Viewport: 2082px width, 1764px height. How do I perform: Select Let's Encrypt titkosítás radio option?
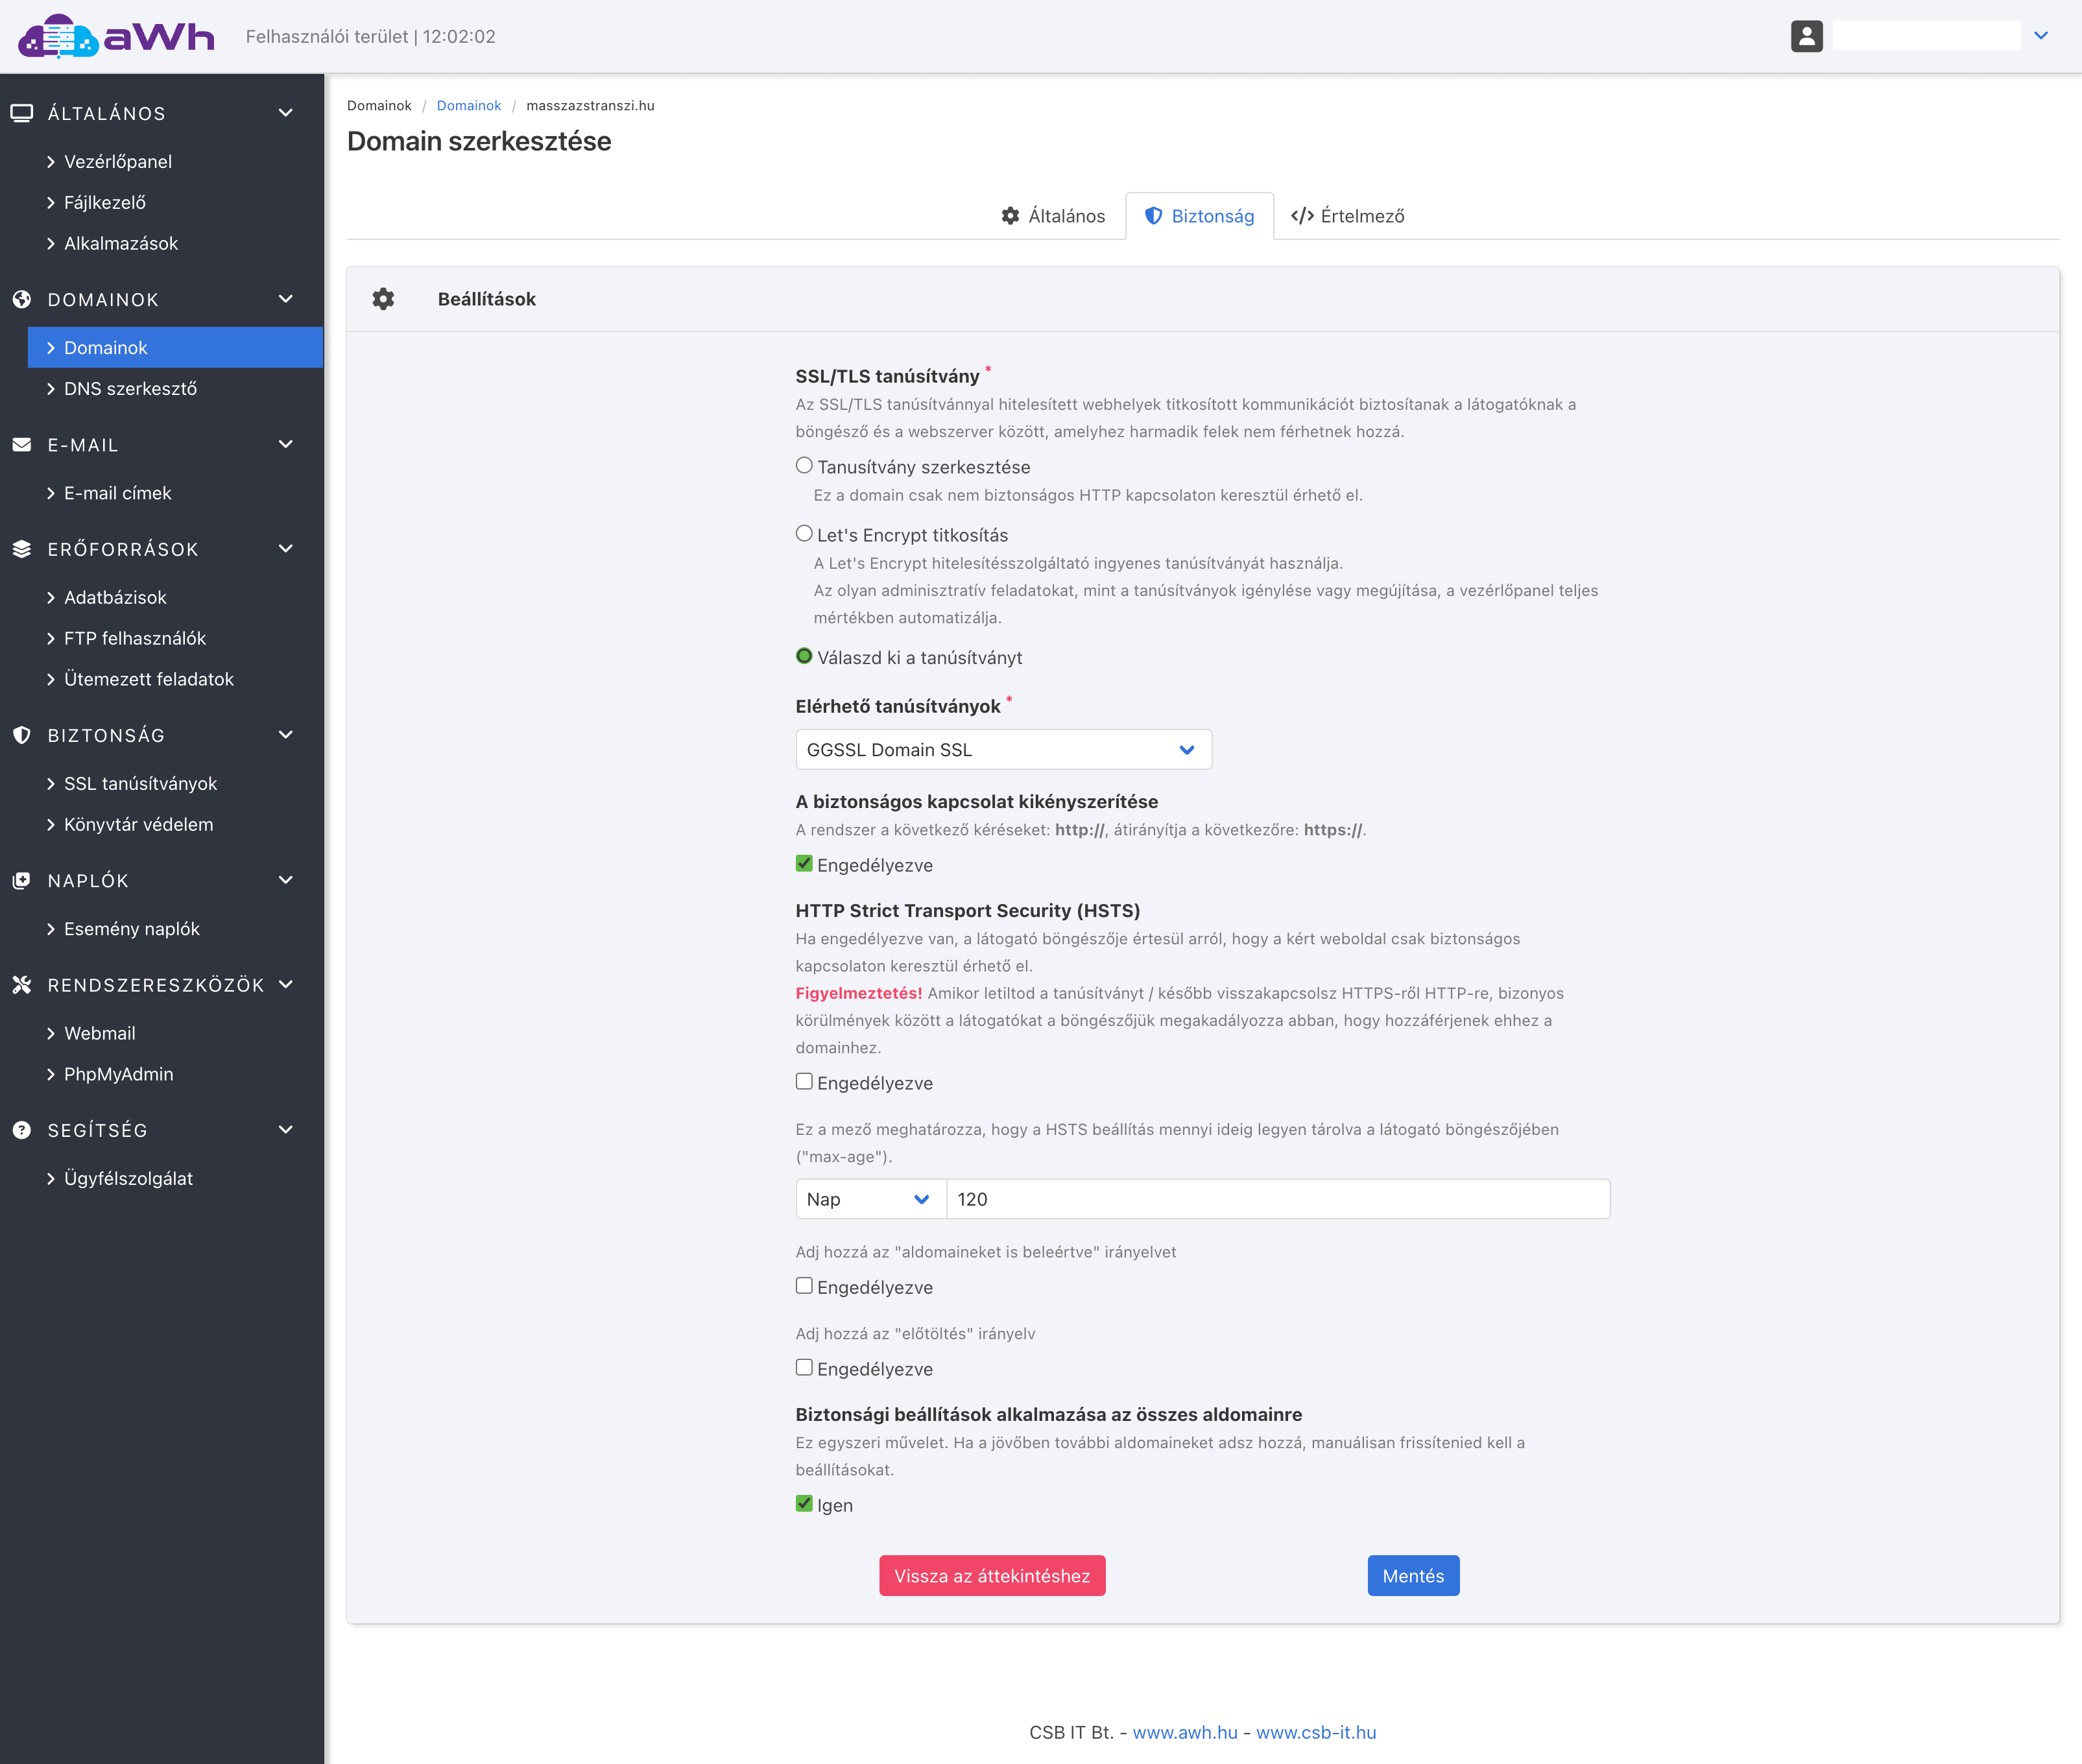(x=804, y=534)
